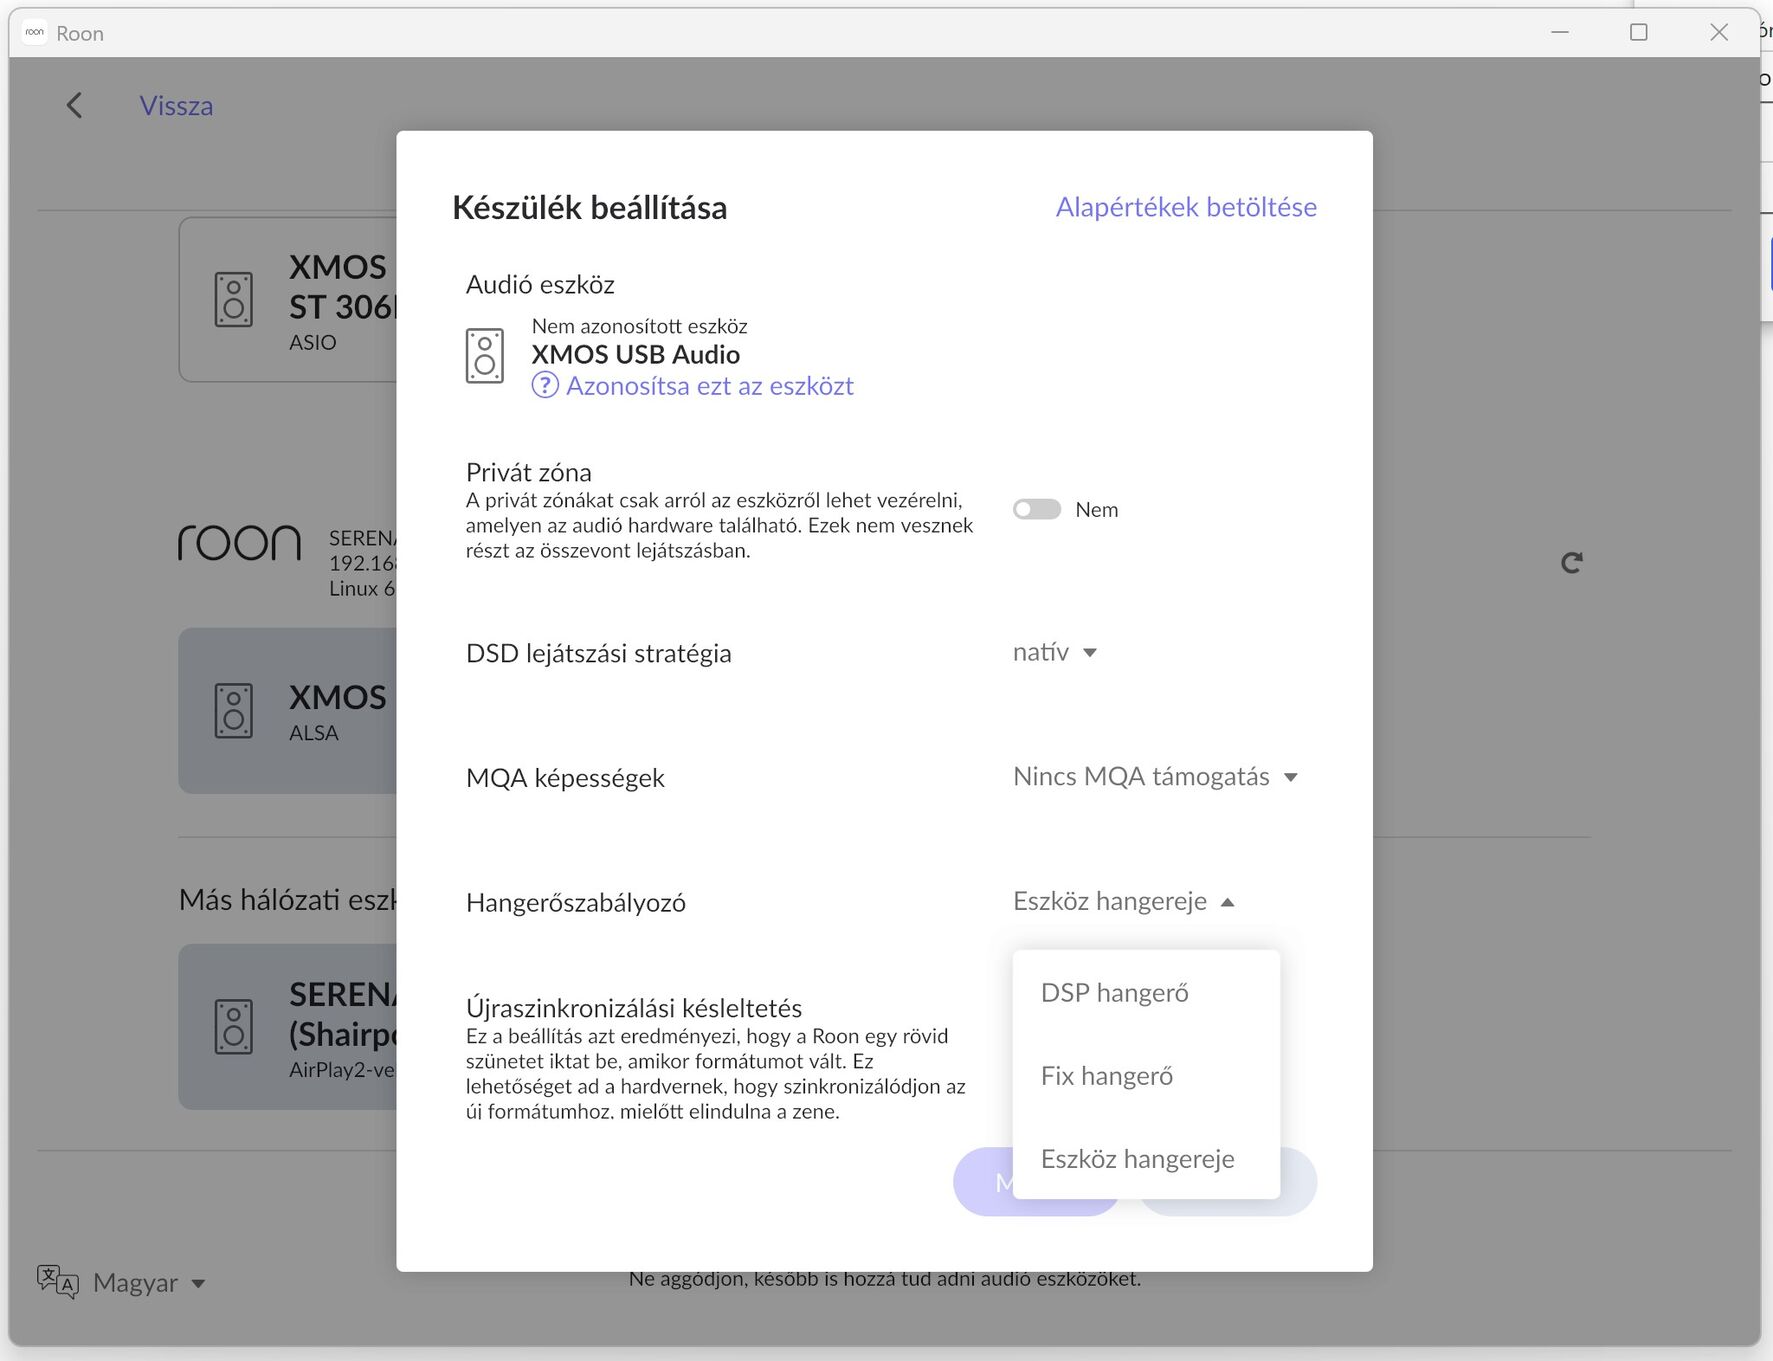Viewport: 1773px width, 1361px height.
Task: Open the DSD lejátszási stratégia dropdown
Action: [x=1055, y=653]
